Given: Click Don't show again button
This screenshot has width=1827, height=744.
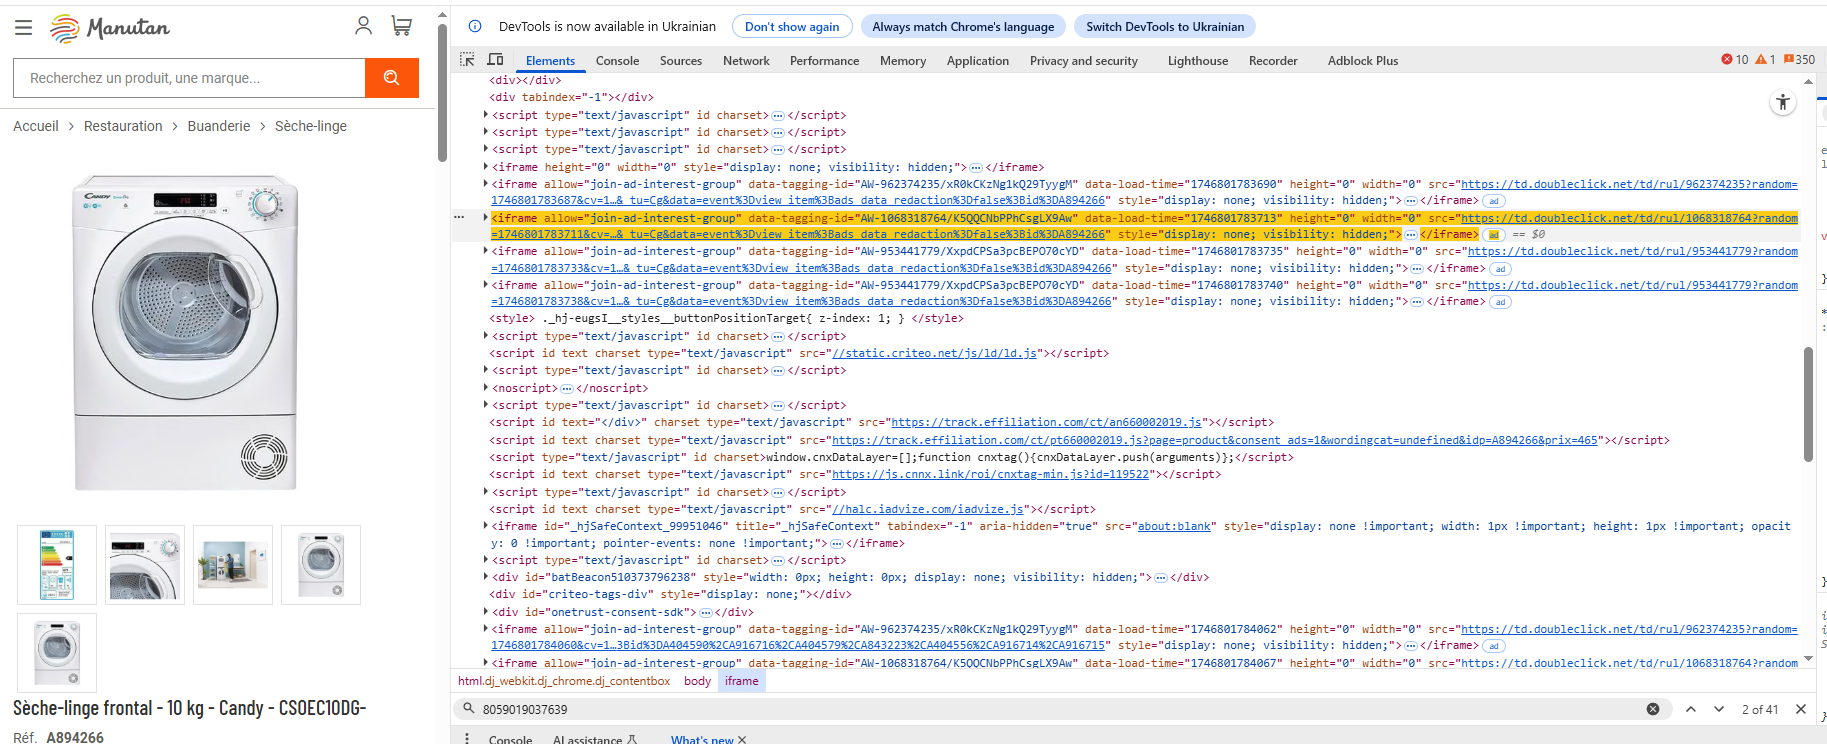Looking at the screenshot, I should (x=792, y=27).
